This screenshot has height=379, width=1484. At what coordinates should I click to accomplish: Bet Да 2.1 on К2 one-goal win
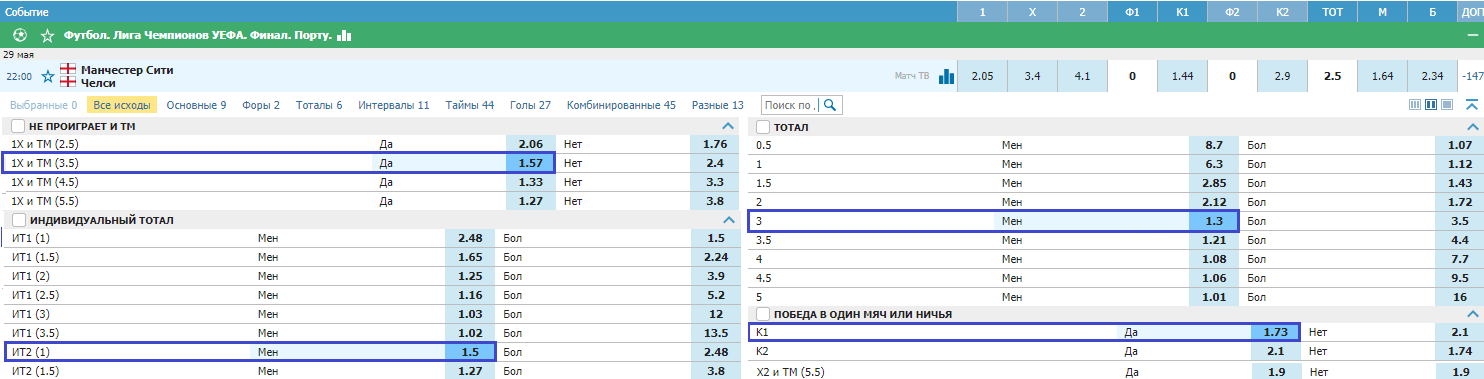click(1275, 351)
